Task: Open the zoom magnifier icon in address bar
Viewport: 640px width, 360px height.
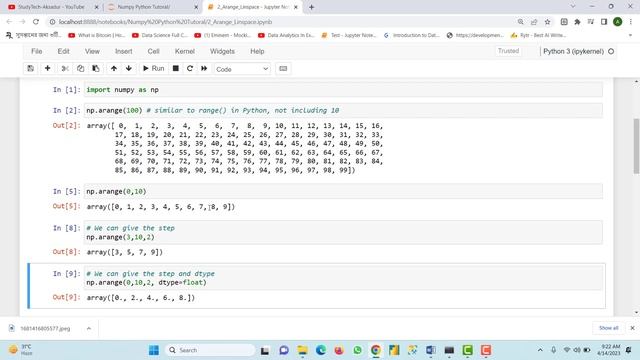Action: coord(520,22)
